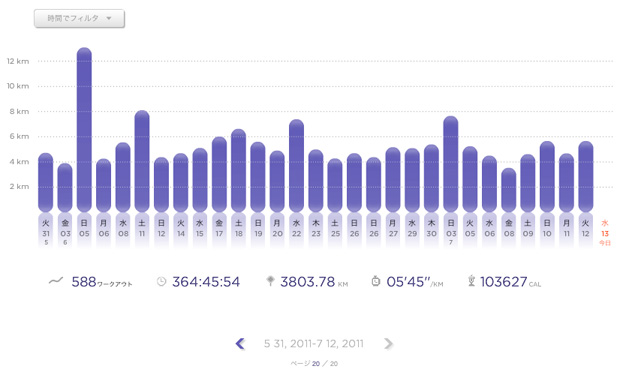The height and width of the screenshot is (372, 620).
Task: Click the dropdown arrow on the filter button
Action: click(109, 19)
